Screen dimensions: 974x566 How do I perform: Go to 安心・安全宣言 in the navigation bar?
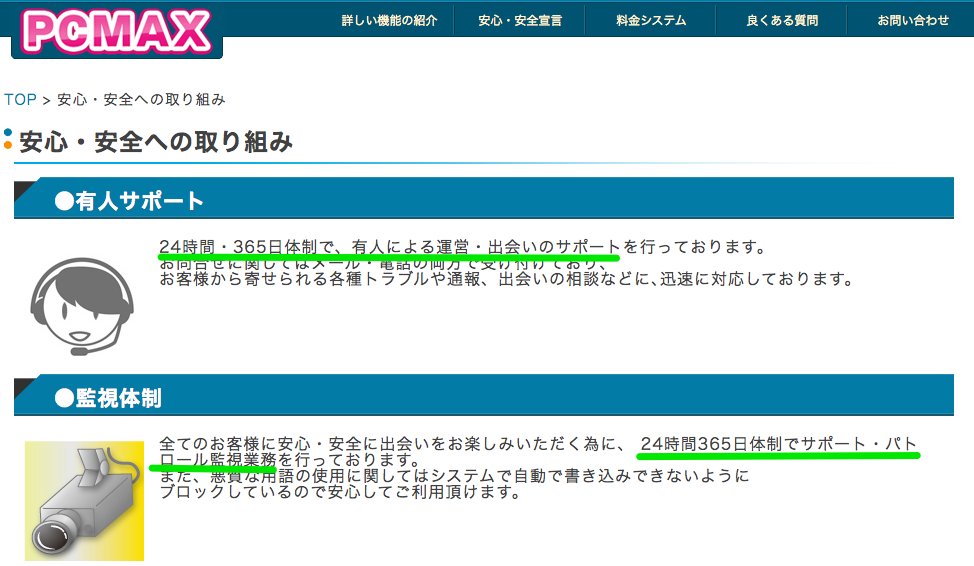520,20
